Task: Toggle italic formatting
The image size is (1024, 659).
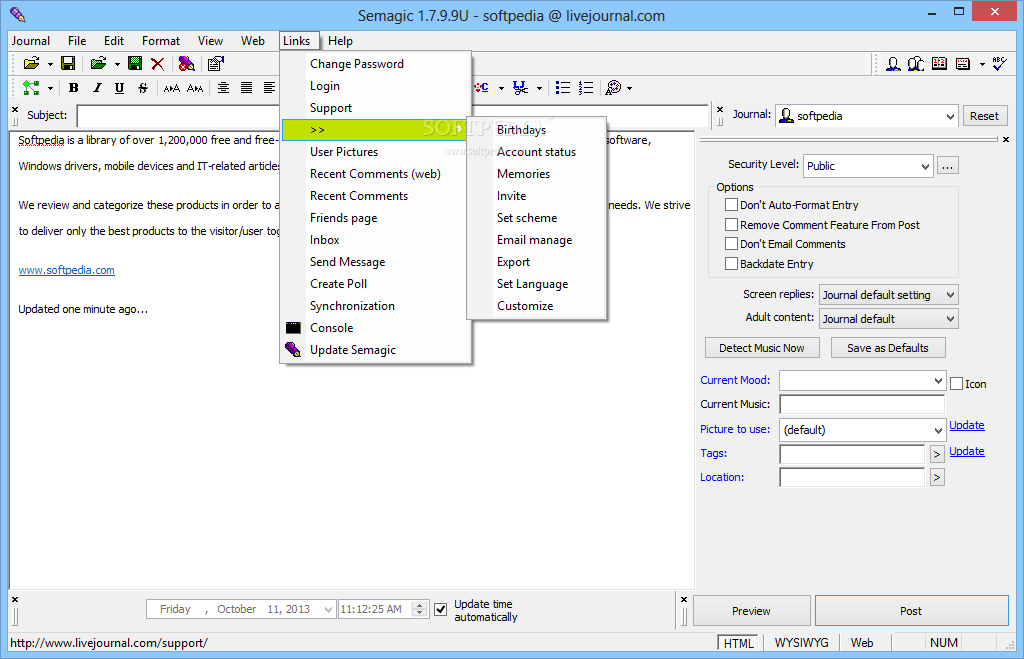Action: click(97, 88)
